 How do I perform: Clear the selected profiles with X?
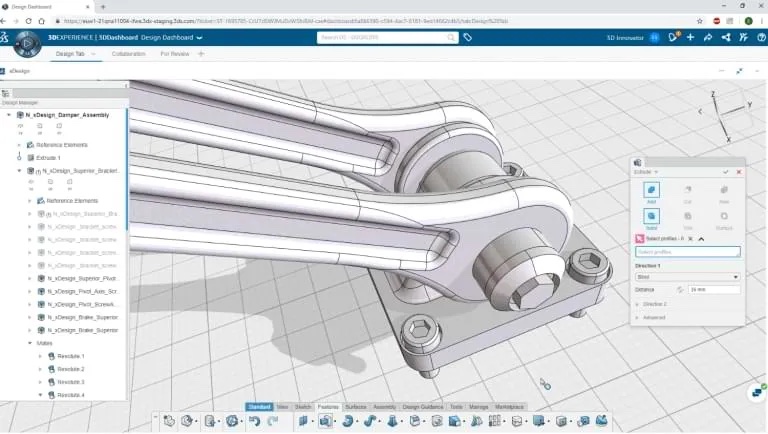tap(690, 239)
